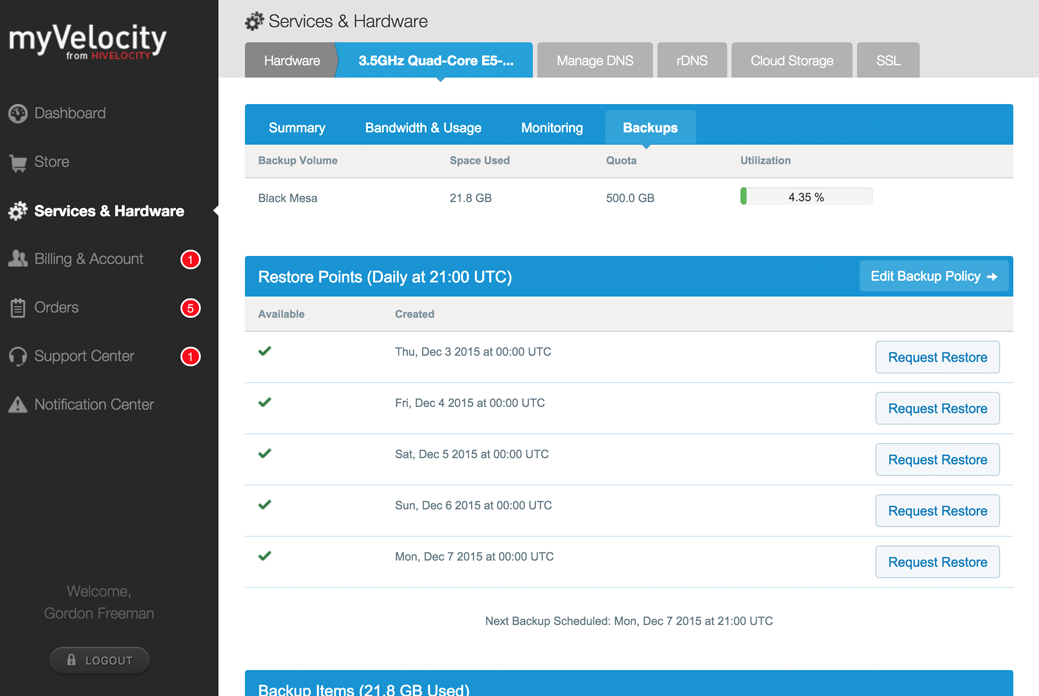
Task: Click the lock icon on Logout button
Action: [72, 660]
